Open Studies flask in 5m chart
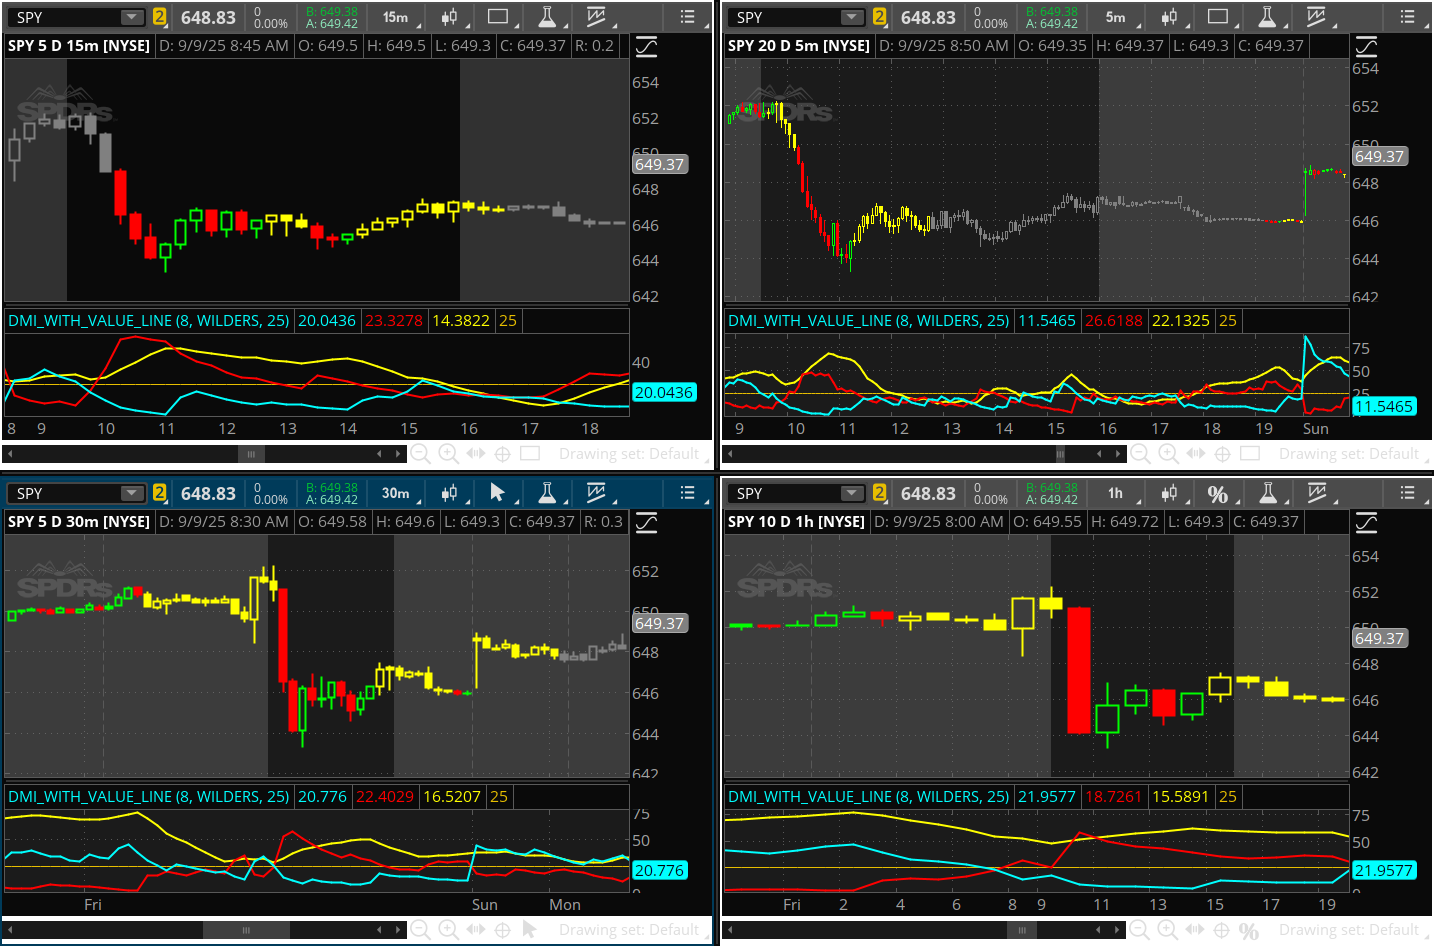1434x946 pixels. pyautogui.click(x=1267, y=17)
